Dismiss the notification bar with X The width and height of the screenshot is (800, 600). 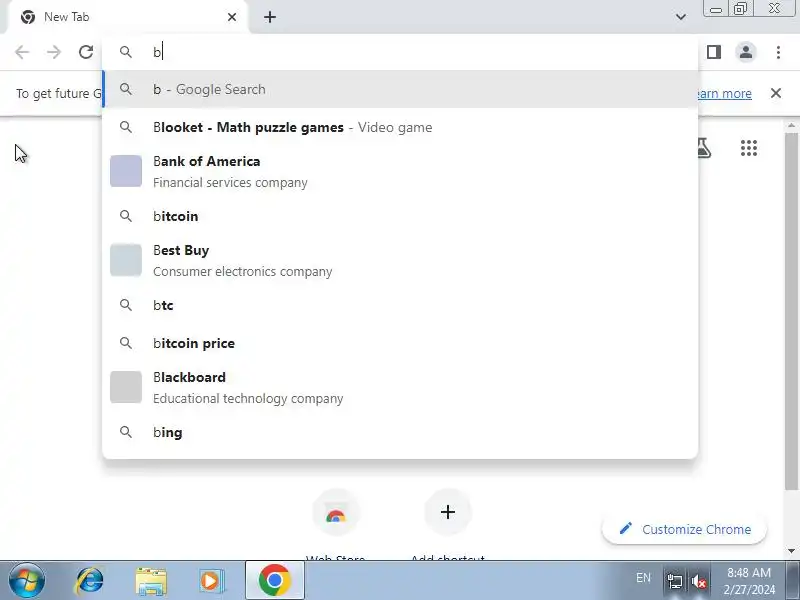776,93
